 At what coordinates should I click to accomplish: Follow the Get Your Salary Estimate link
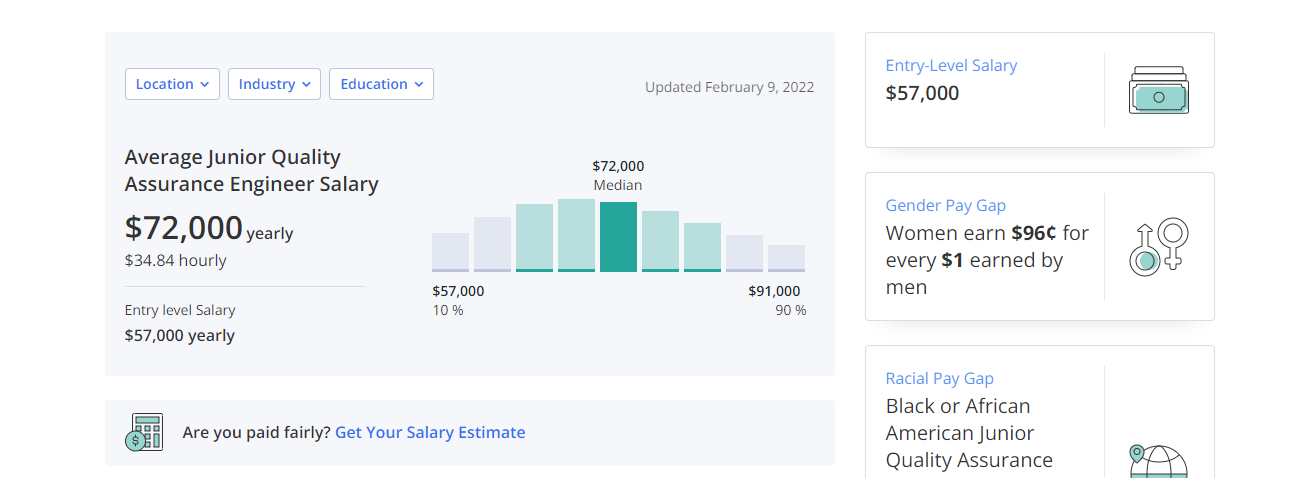coord(430,432)
